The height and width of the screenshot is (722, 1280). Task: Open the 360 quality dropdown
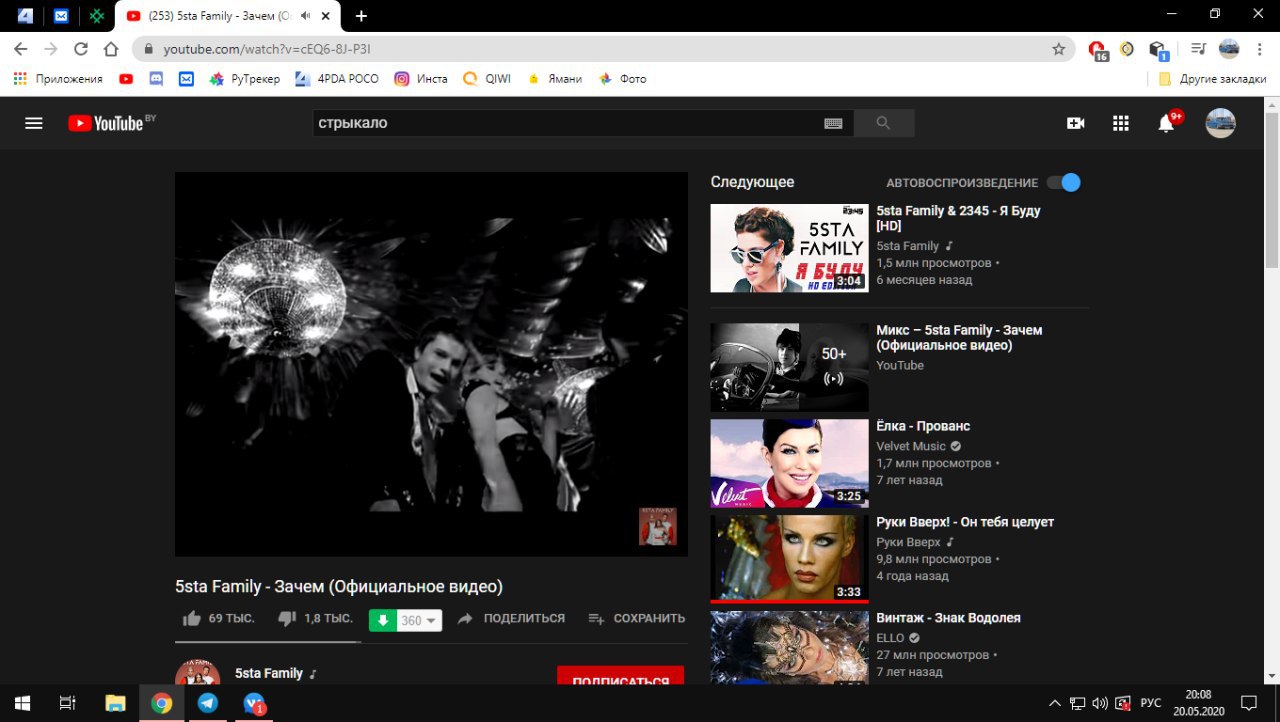419,620
